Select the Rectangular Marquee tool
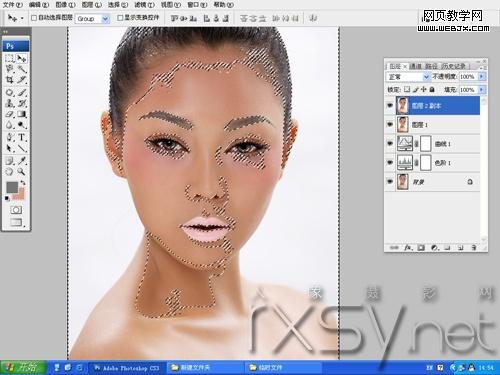Viewport: 500px width, 375px height. point(10,59)
